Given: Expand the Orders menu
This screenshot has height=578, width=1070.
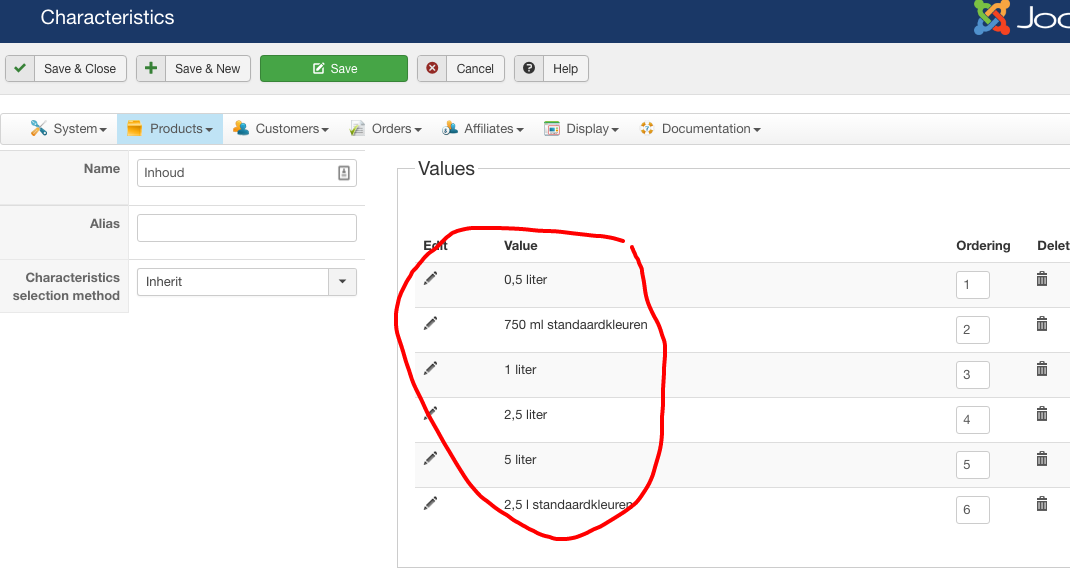Looking at the screenshot, I should pyautogui.click(x=386, y=128).
